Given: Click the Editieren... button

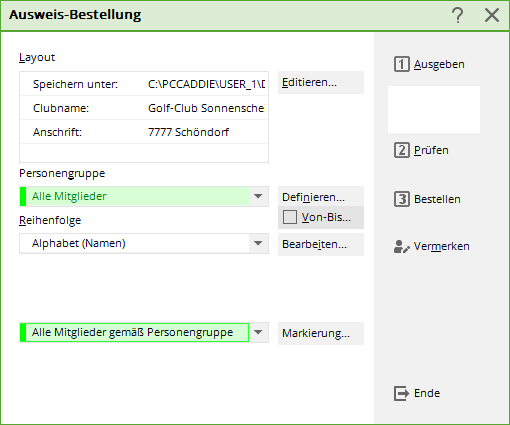Looking at the screenshot, I should click(x=321, y=82).
